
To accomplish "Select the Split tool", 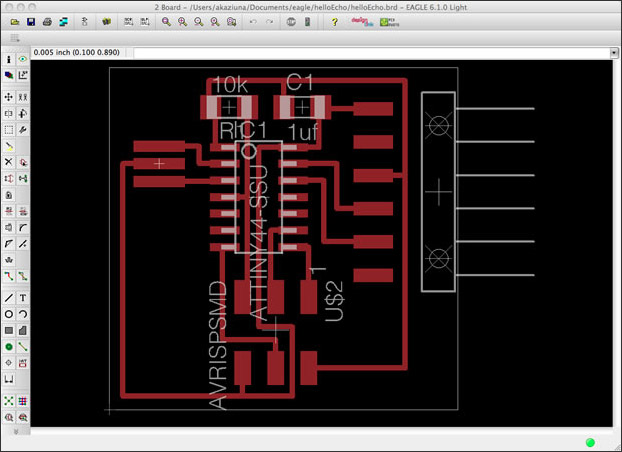I will pos(9,244).
